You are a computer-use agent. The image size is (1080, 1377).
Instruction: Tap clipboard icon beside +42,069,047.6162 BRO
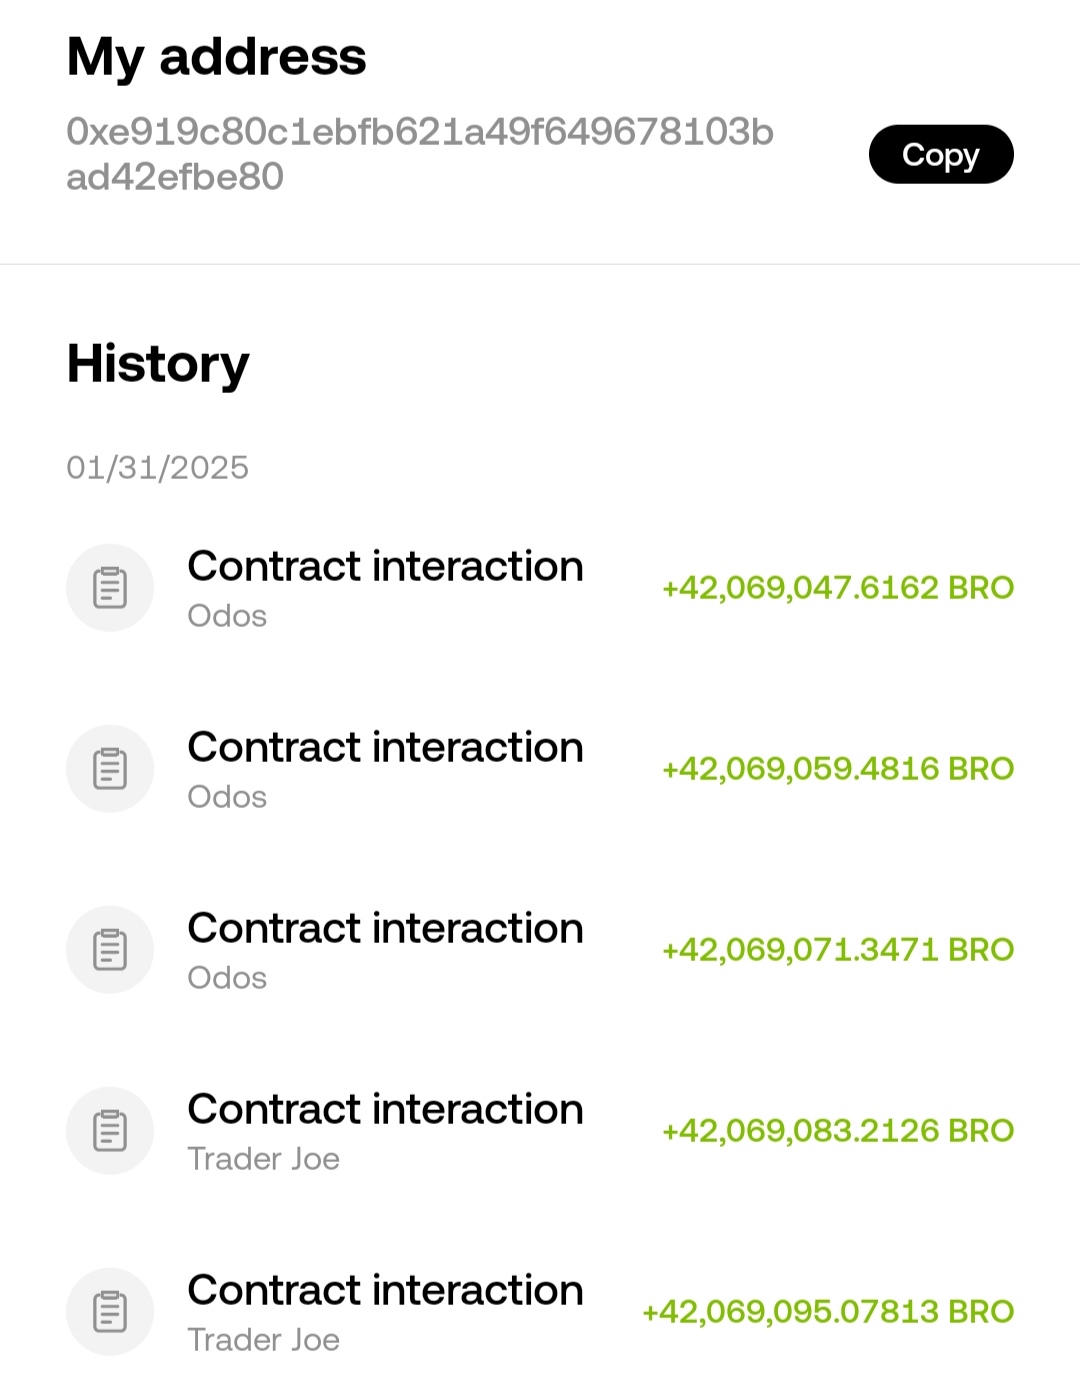pyautogui.click(x=110, y=588)
